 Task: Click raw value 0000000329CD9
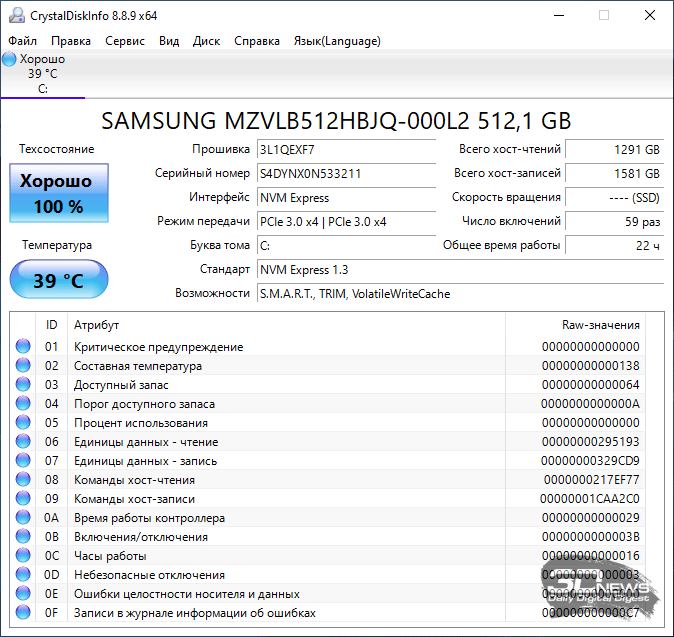click(x=590, y=461)
